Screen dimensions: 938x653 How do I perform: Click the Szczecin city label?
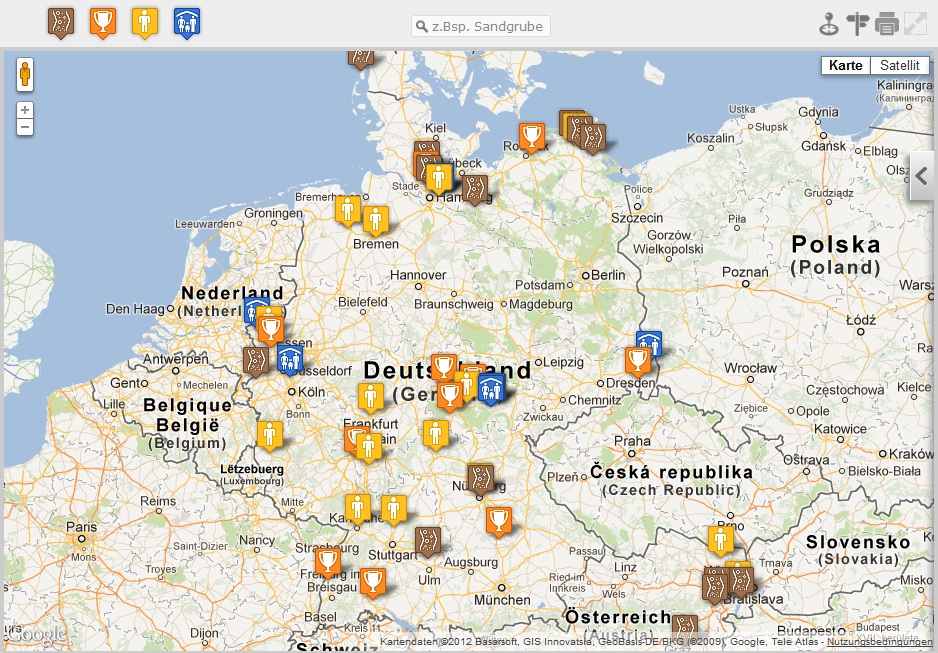[x=637, y=218]
